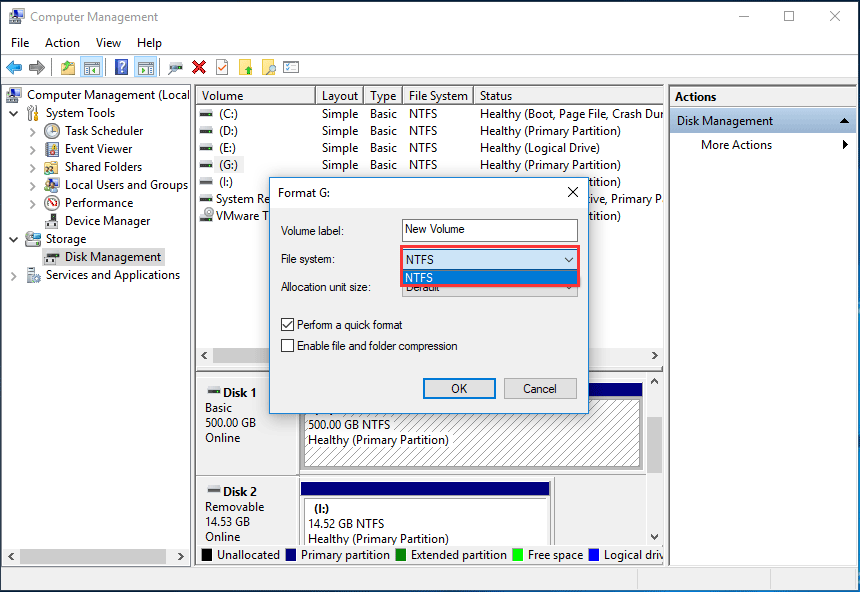The height and width of the screenshot is (592, 860).
Task: Click the red X delete toolbar icon
Action: (x=199, y=67)
